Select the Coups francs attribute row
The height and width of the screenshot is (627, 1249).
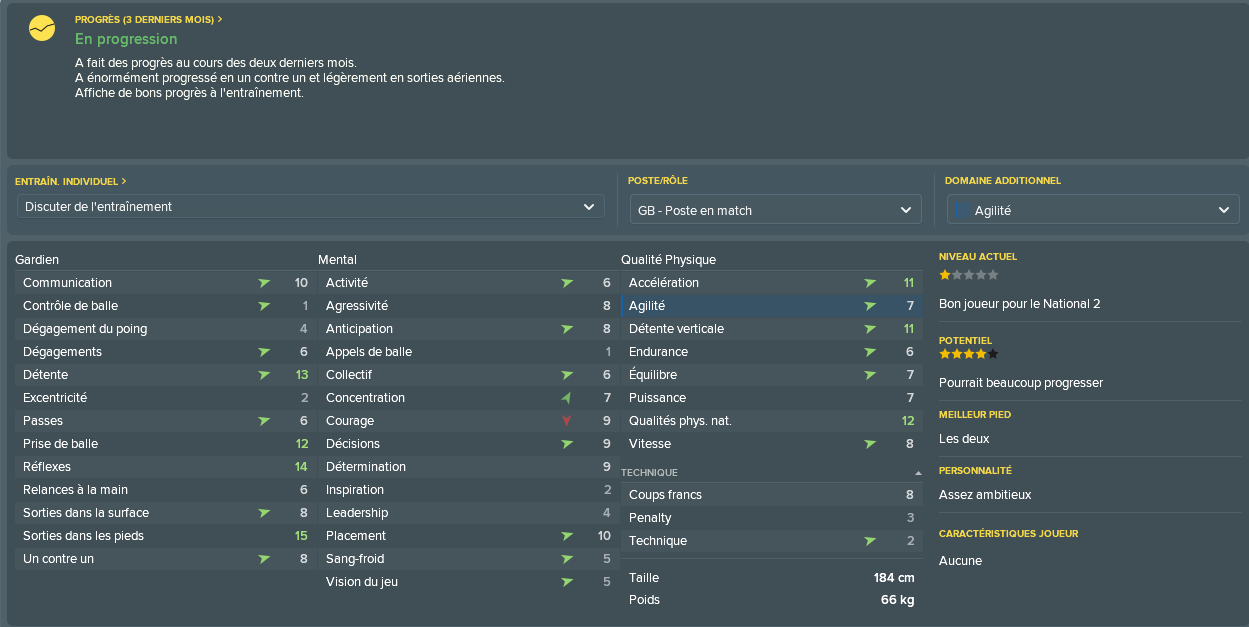click(771, 495)
